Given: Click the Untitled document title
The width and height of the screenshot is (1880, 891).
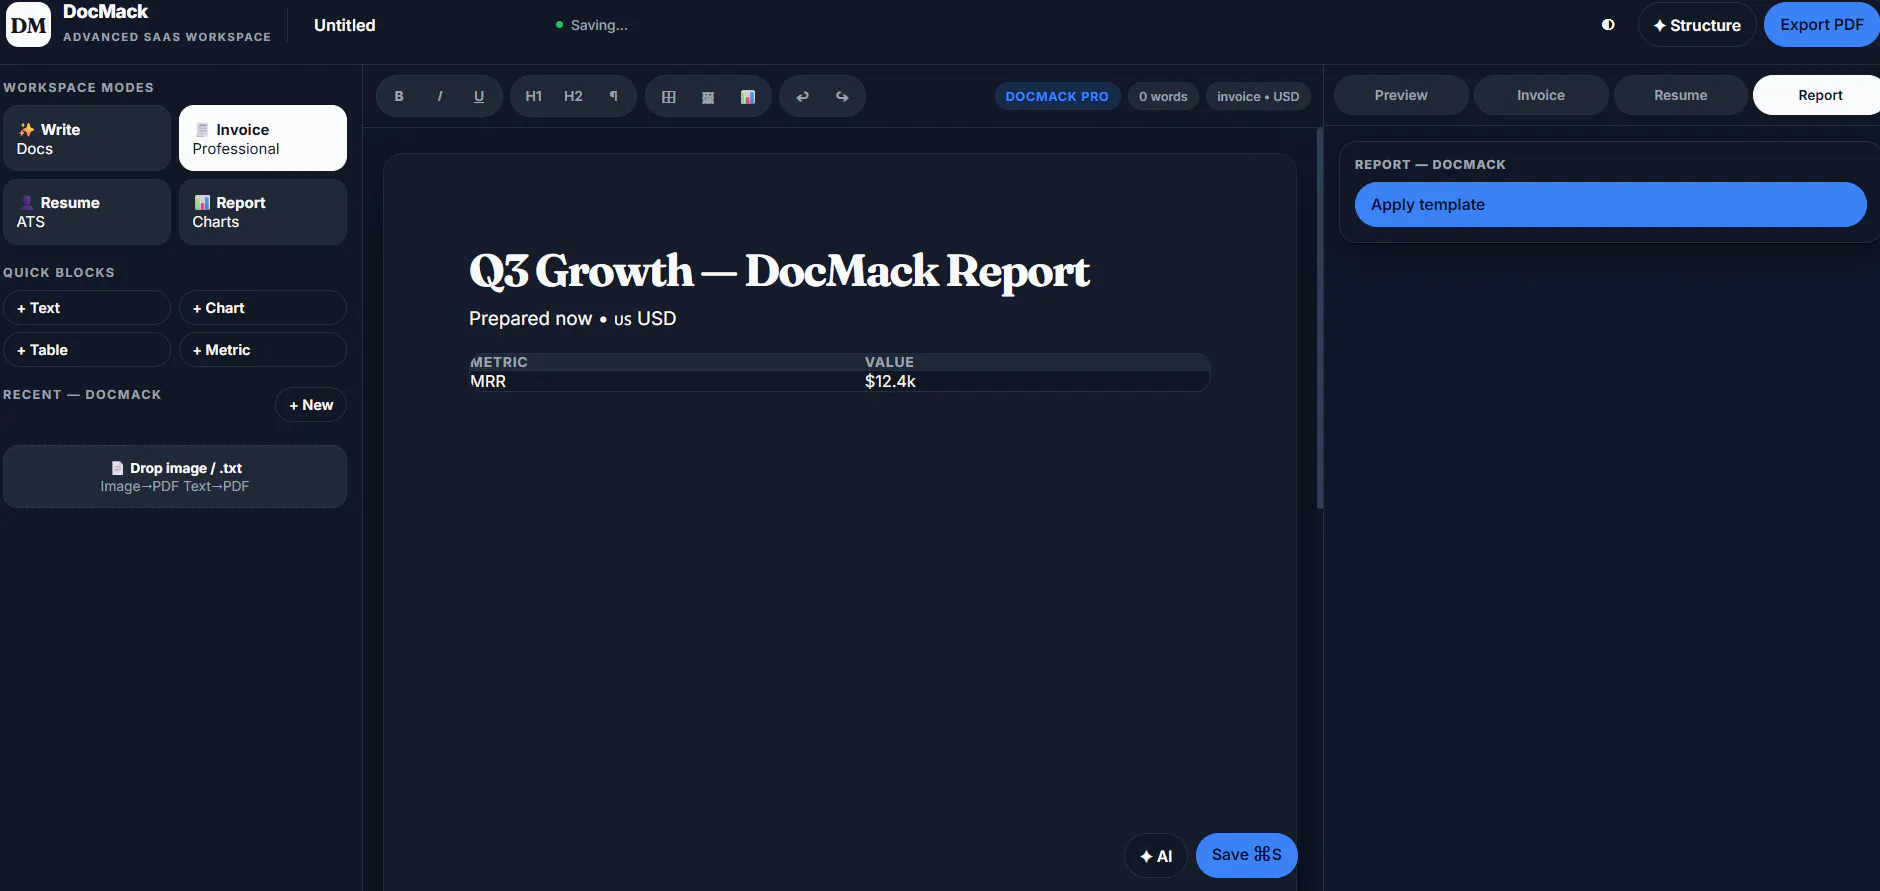Looking at the screenshot, I should pyautogui.click(x=345, y=25).
